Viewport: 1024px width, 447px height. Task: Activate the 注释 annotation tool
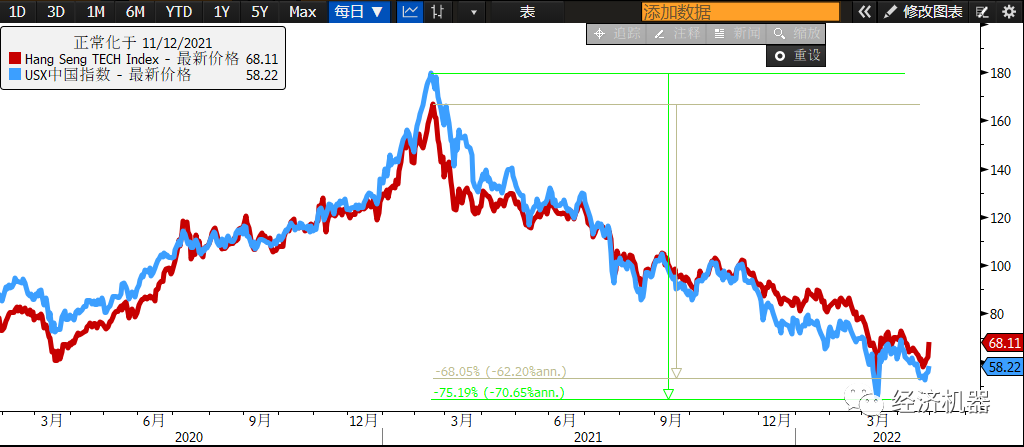point(676,33)
